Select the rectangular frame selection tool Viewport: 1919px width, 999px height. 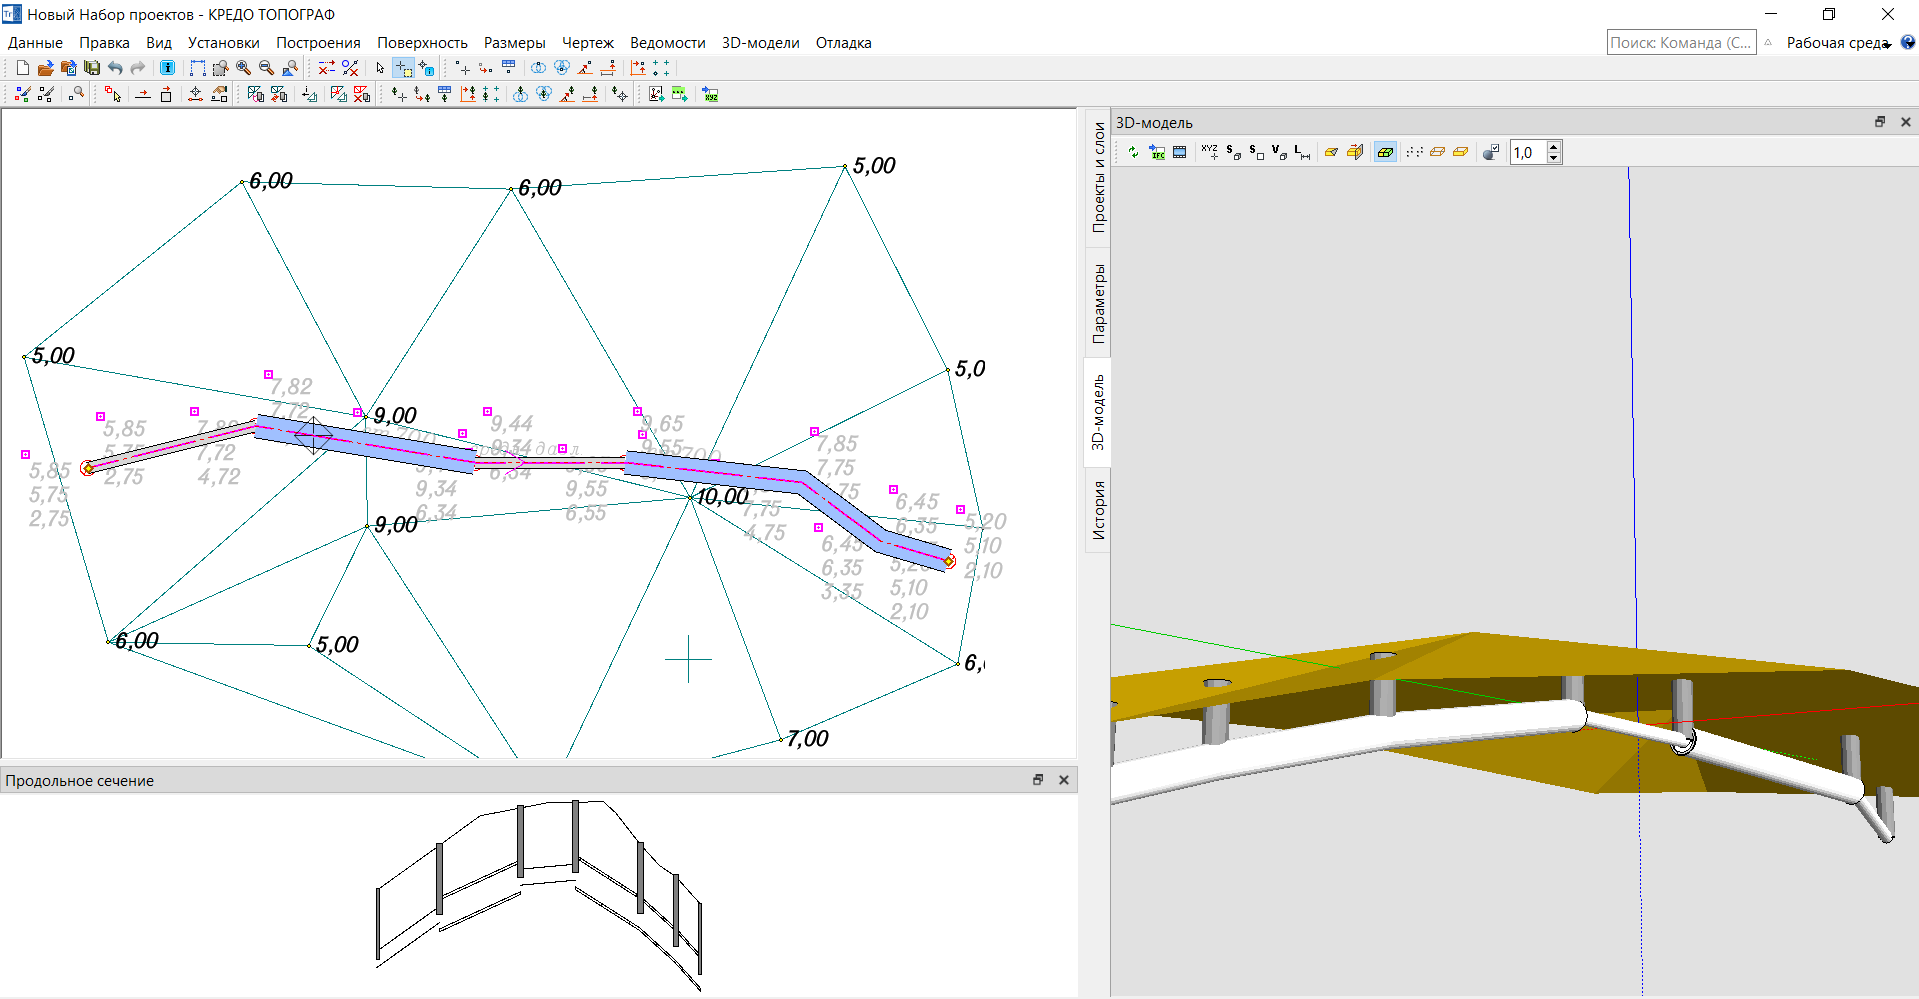[198, 68]
